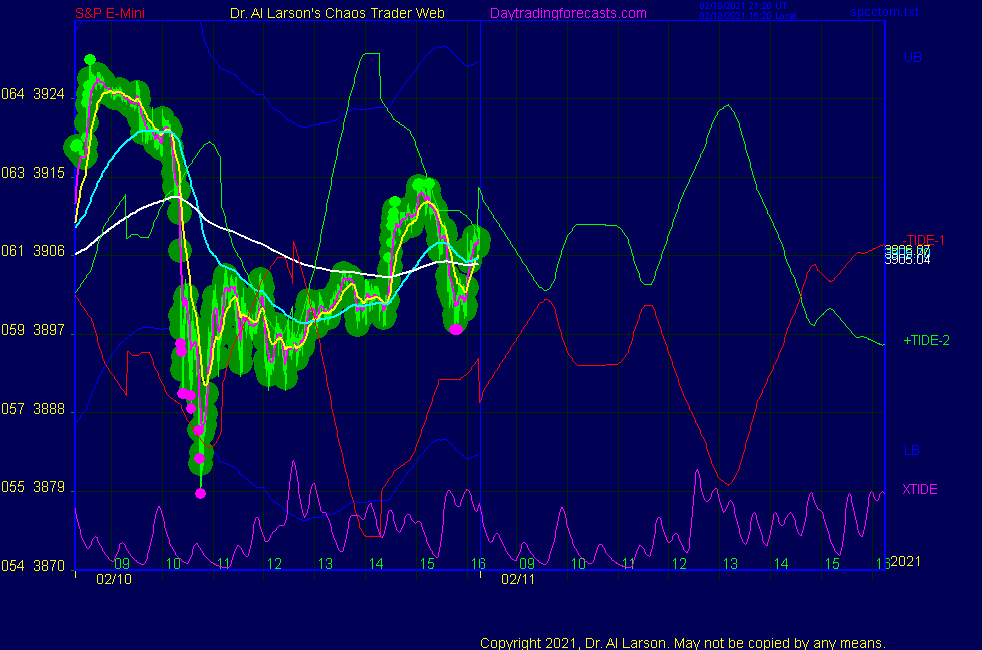
Task: Click the 2021 year label
Action: tap(906, 561)
